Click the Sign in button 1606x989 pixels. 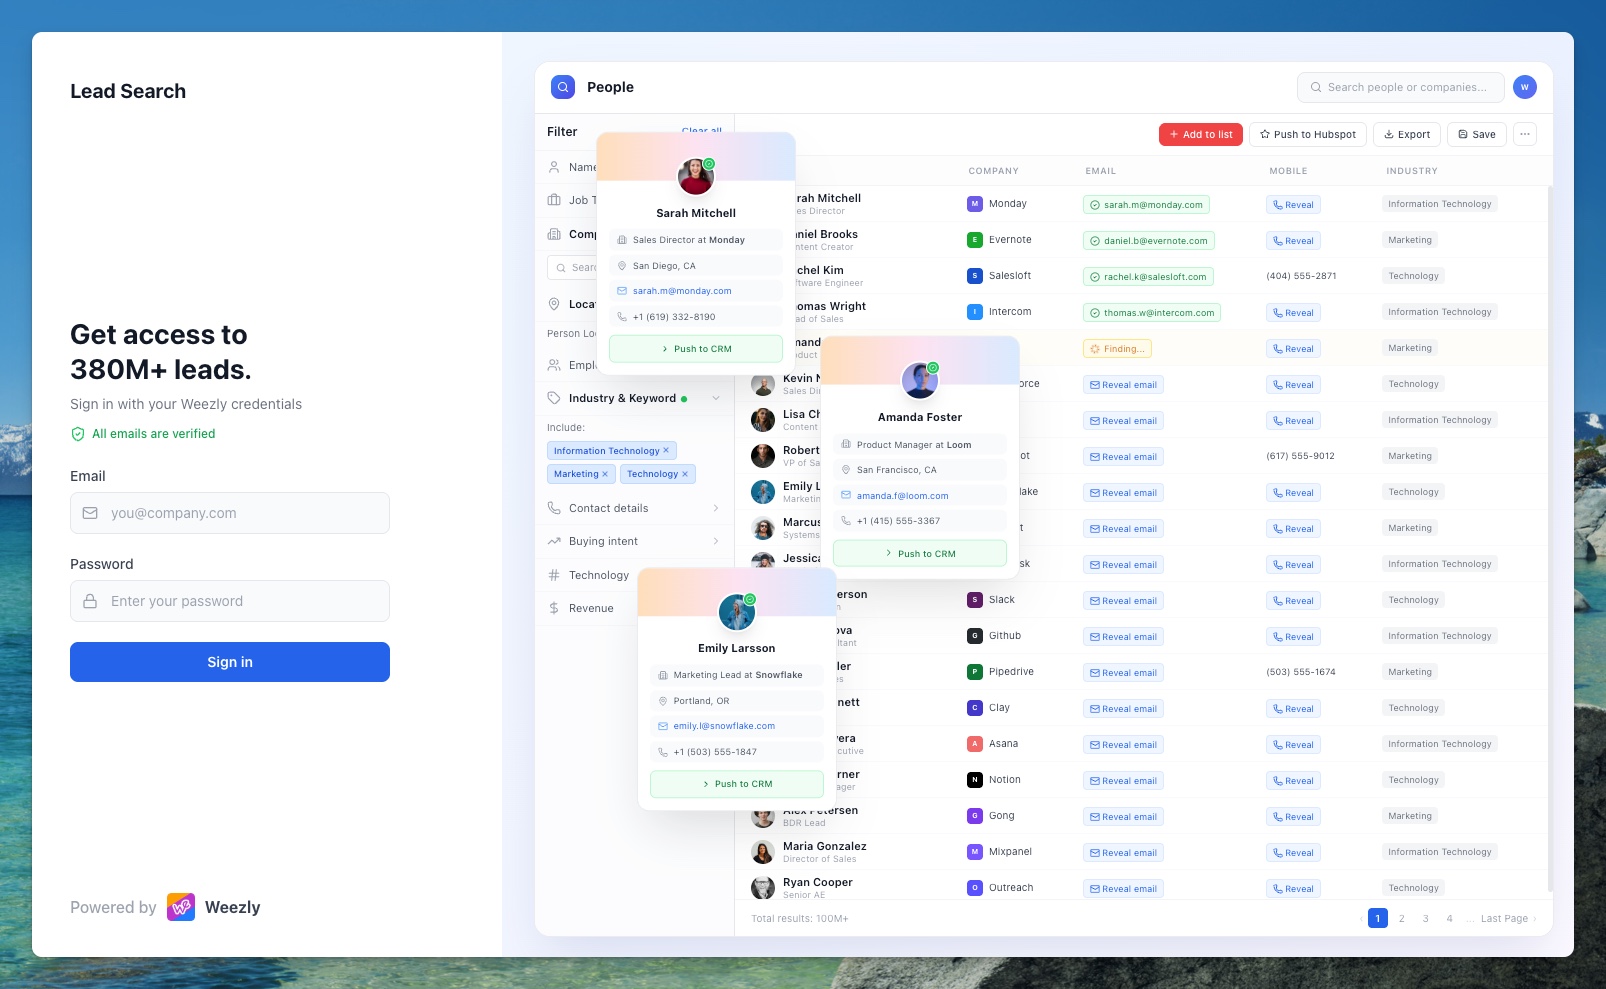tap(230, 662)
